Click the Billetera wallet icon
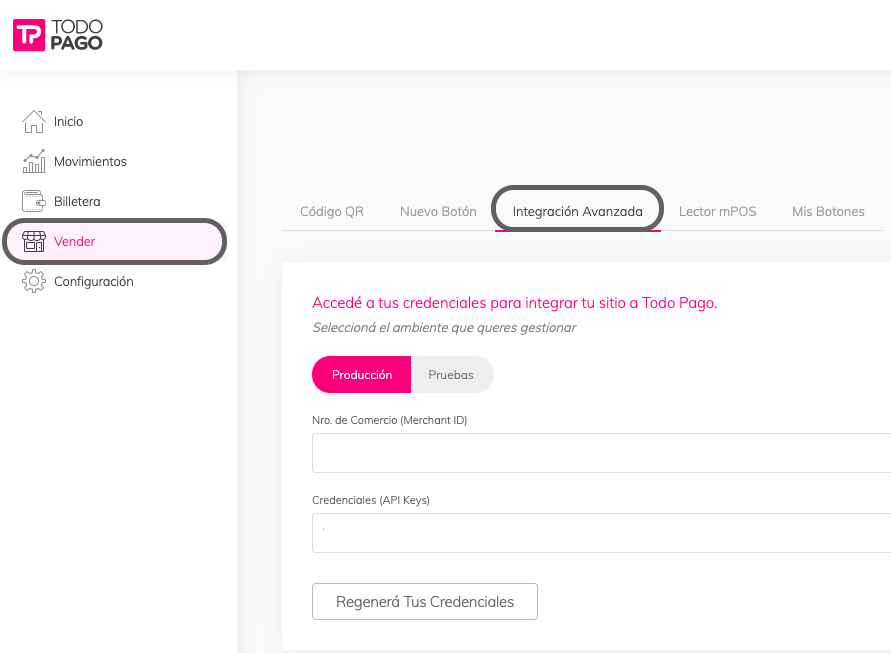 pos(34,201)
